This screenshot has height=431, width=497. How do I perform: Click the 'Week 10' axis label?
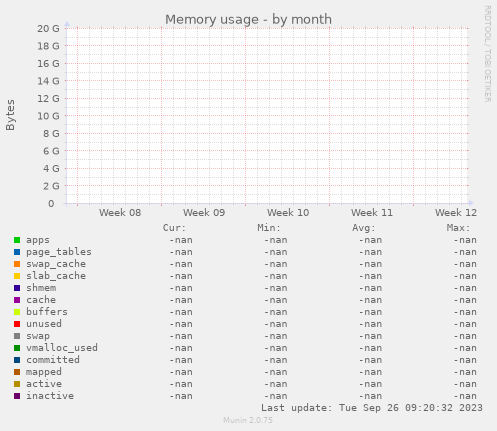tap(288, 213)
